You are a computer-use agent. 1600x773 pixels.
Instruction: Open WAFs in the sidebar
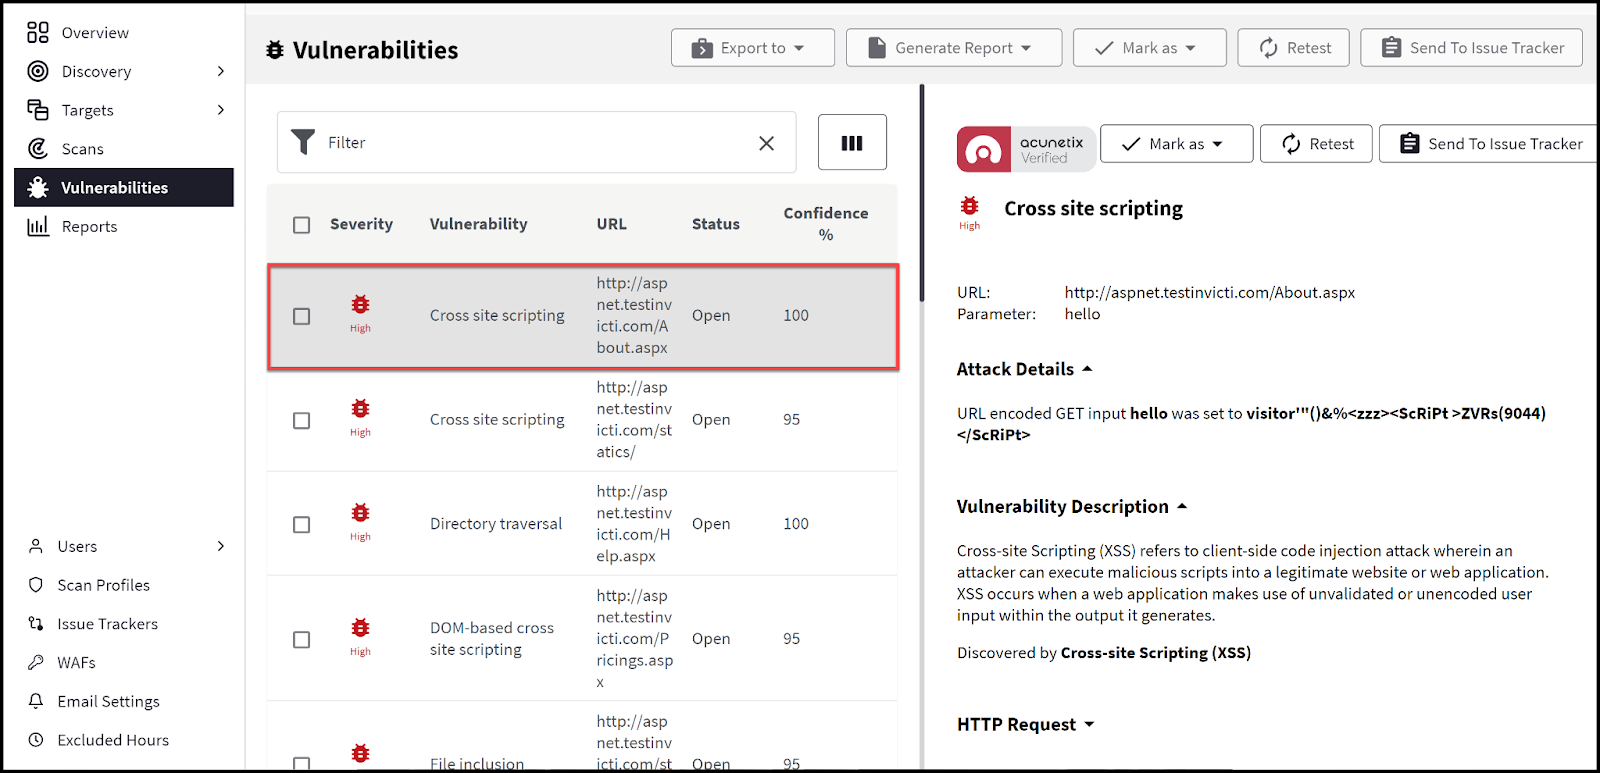tap(76, 662)
